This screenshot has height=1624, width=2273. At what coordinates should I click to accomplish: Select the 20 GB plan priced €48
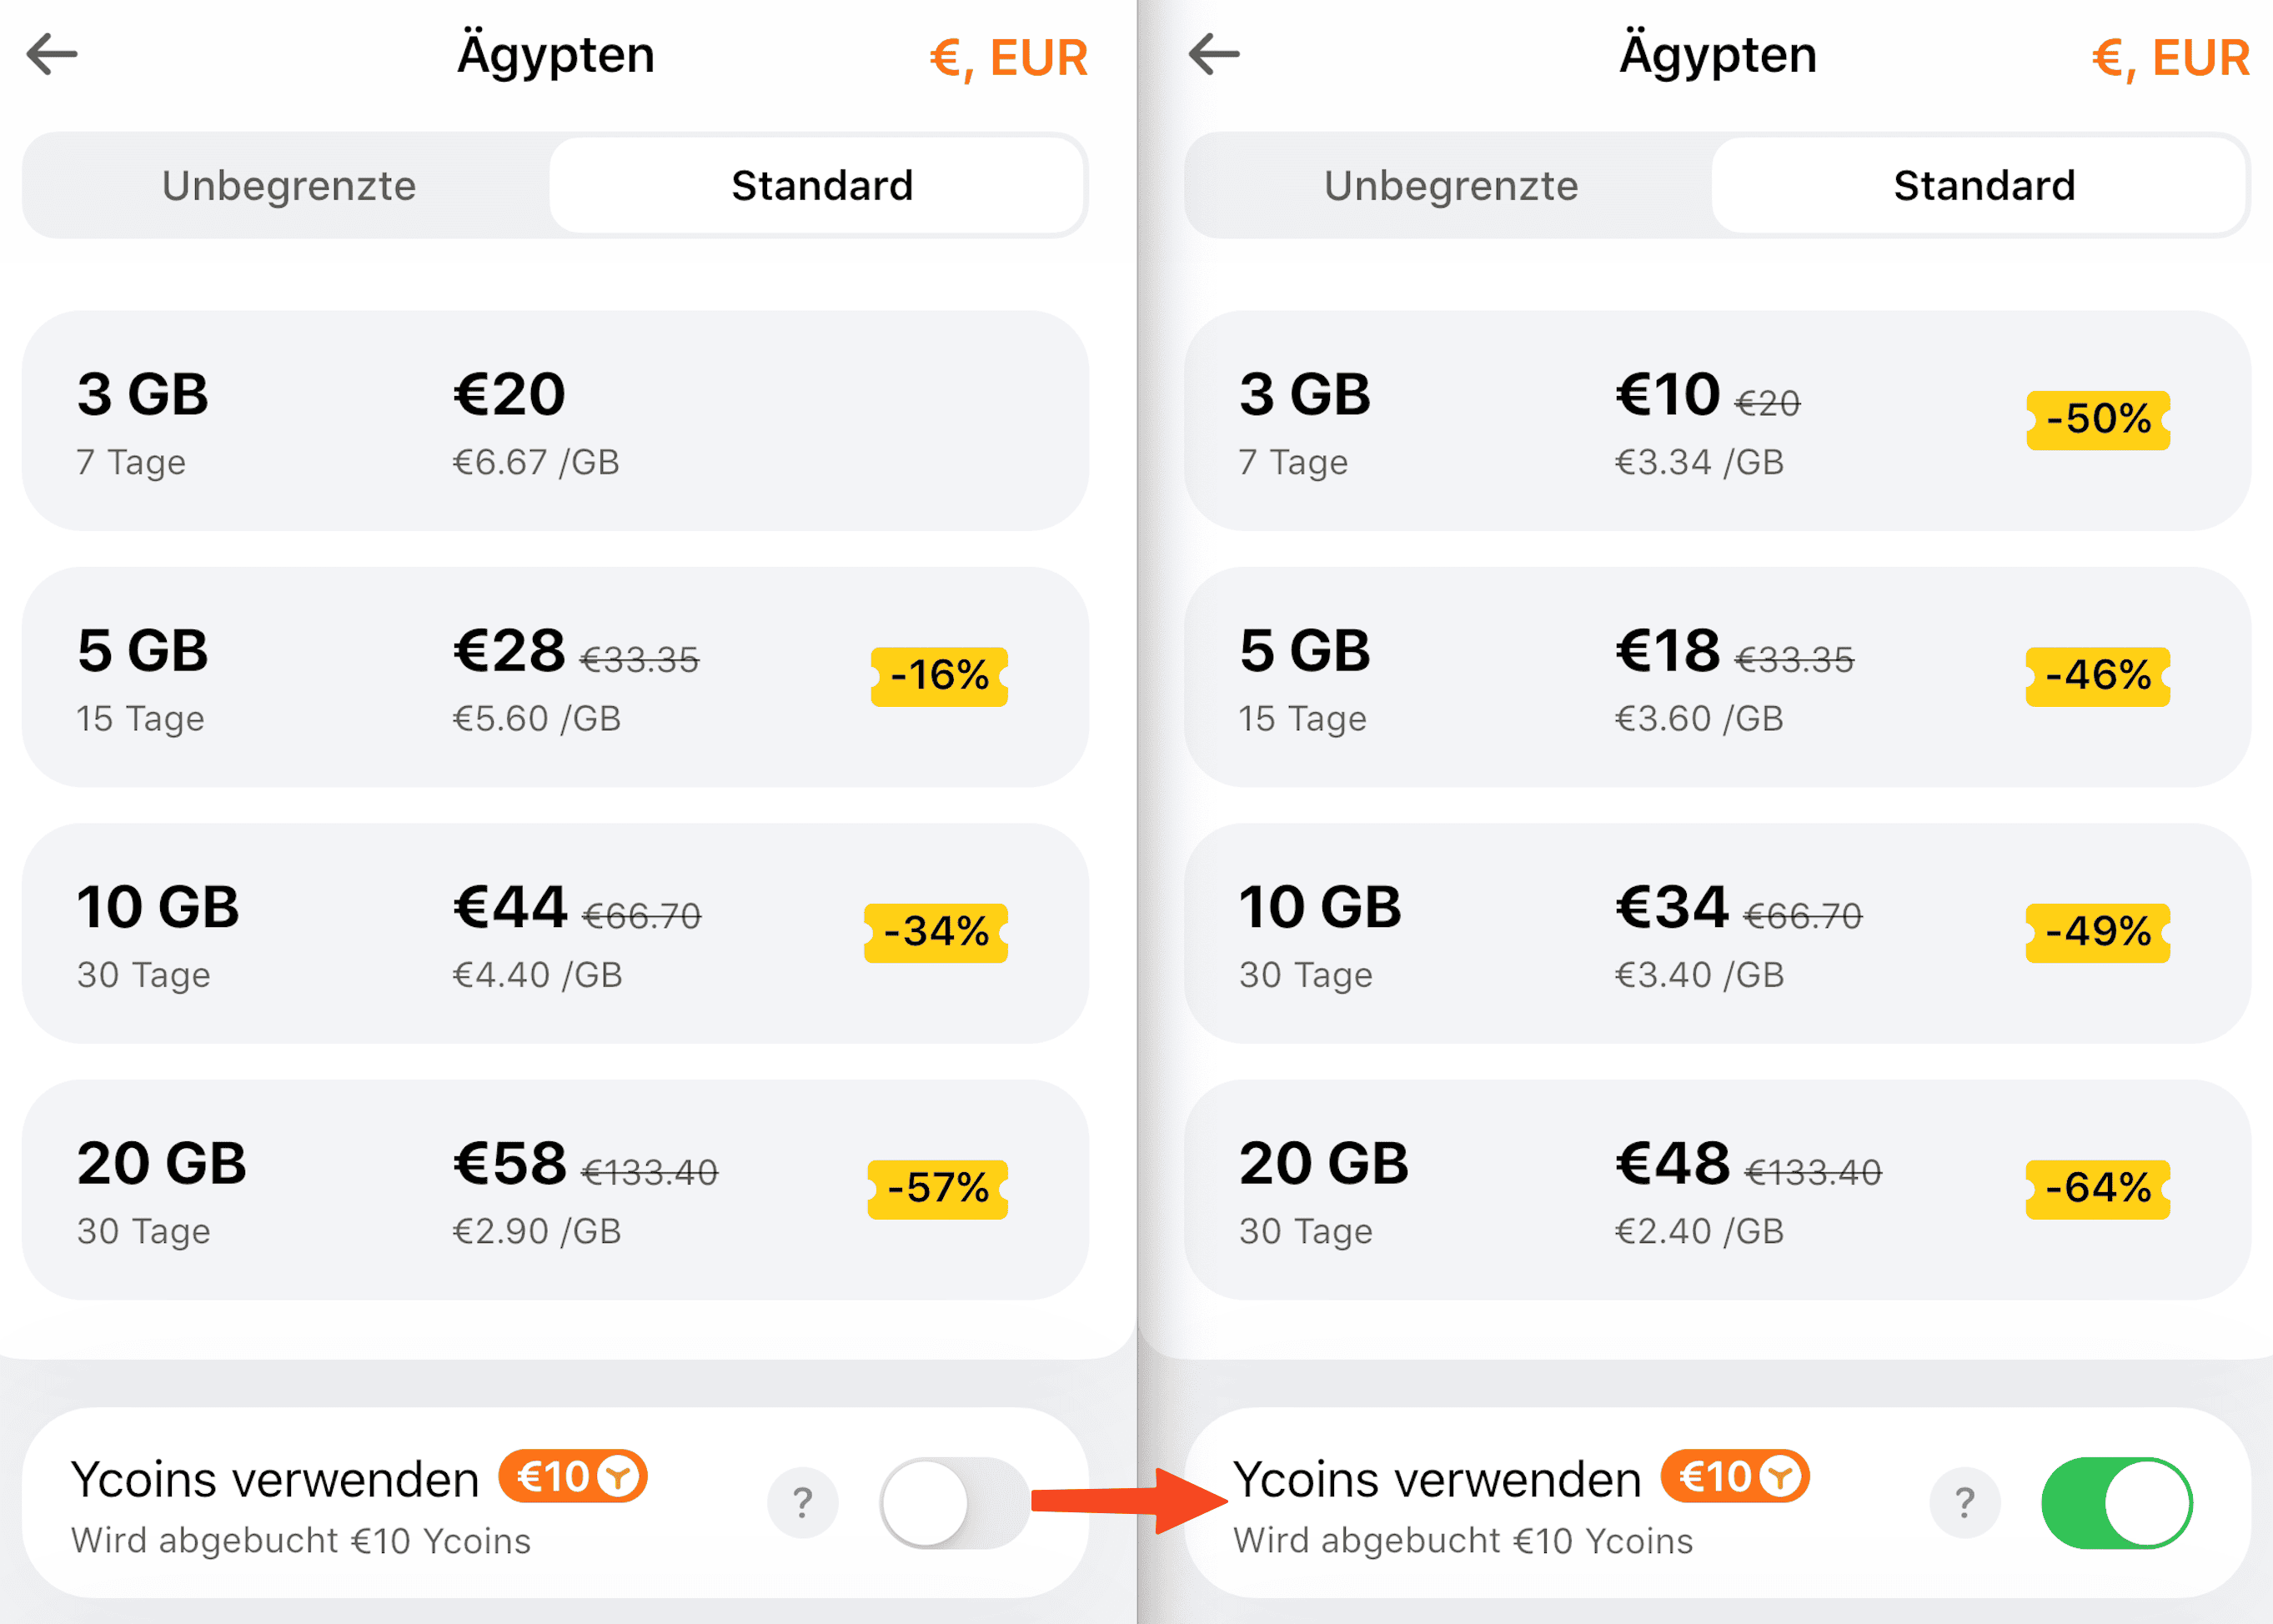(1717, 1189)
